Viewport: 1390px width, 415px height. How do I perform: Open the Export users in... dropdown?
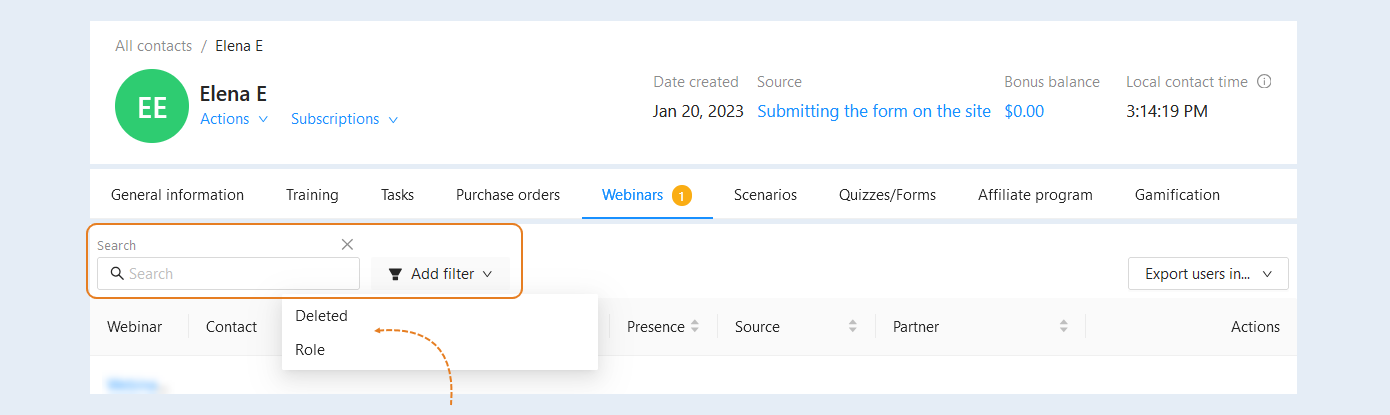(x=1208, y=273)
